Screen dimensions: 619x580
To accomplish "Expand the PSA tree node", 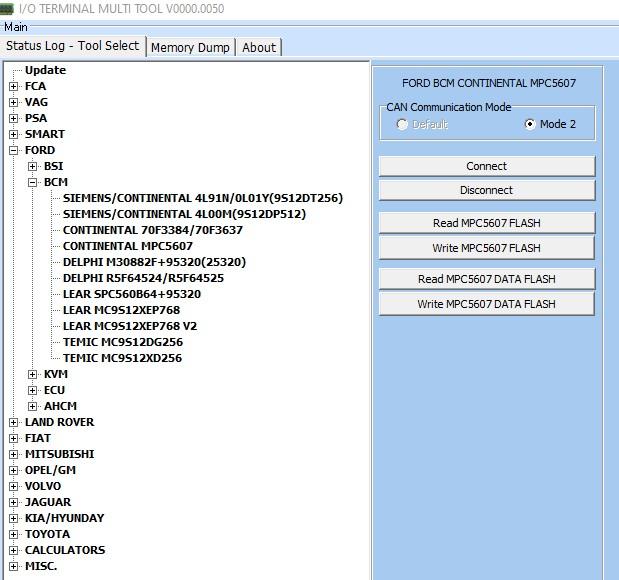I will tap(13, 118).
